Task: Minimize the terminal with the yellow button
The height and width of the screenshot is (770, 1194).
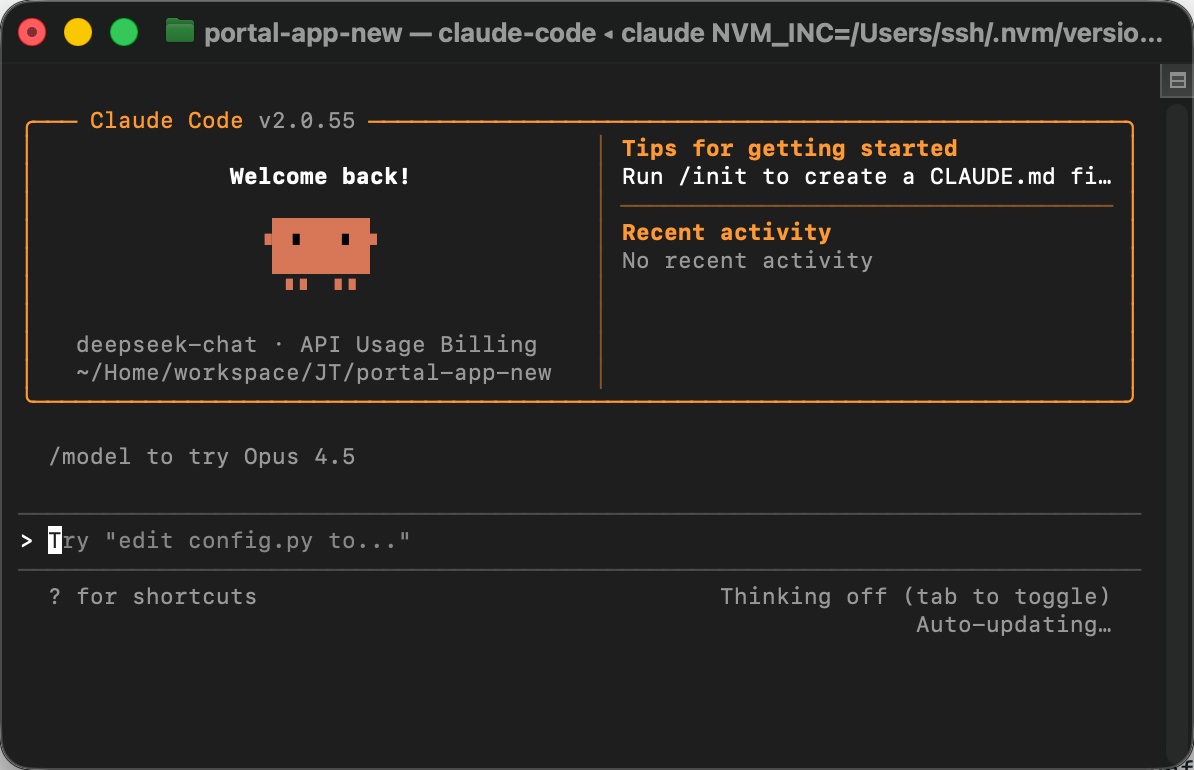Action: (78, 33)
